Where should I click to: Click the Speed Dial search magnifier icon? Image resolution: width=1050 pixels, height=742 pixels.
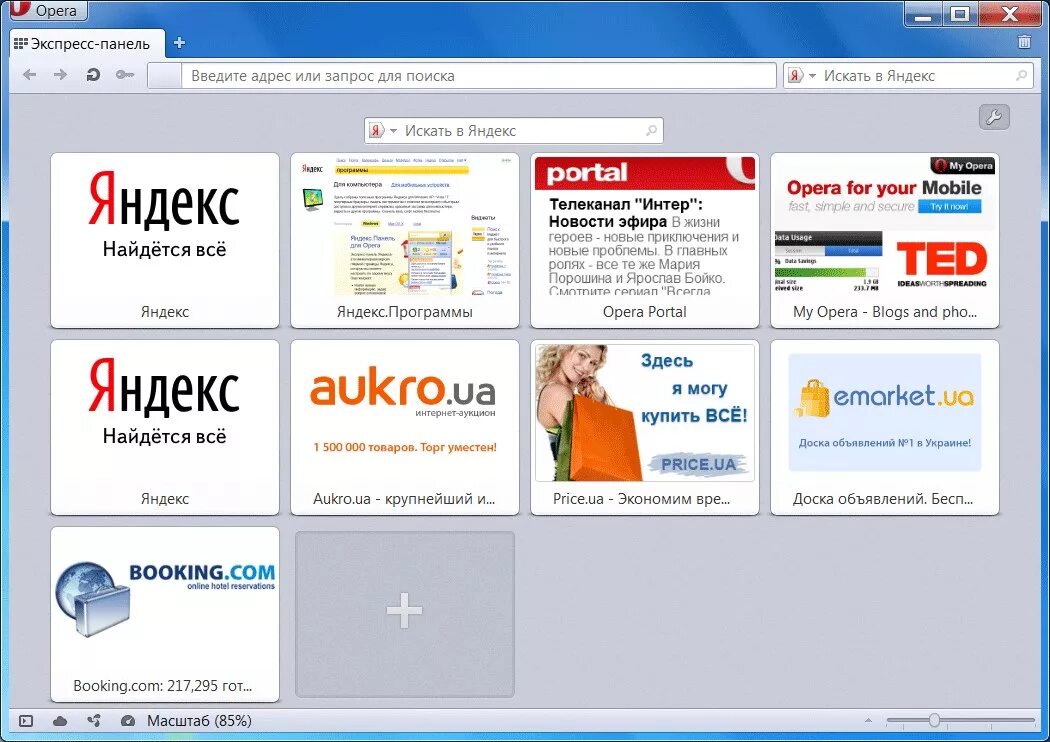point(652,131)
